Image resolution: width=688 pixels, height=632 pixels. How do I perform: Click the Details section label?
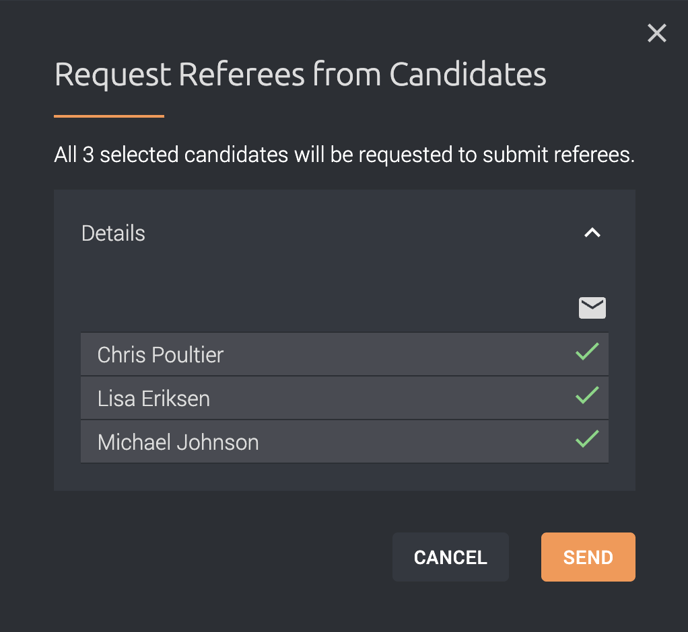pyautogui.click(x=113, y=233)
